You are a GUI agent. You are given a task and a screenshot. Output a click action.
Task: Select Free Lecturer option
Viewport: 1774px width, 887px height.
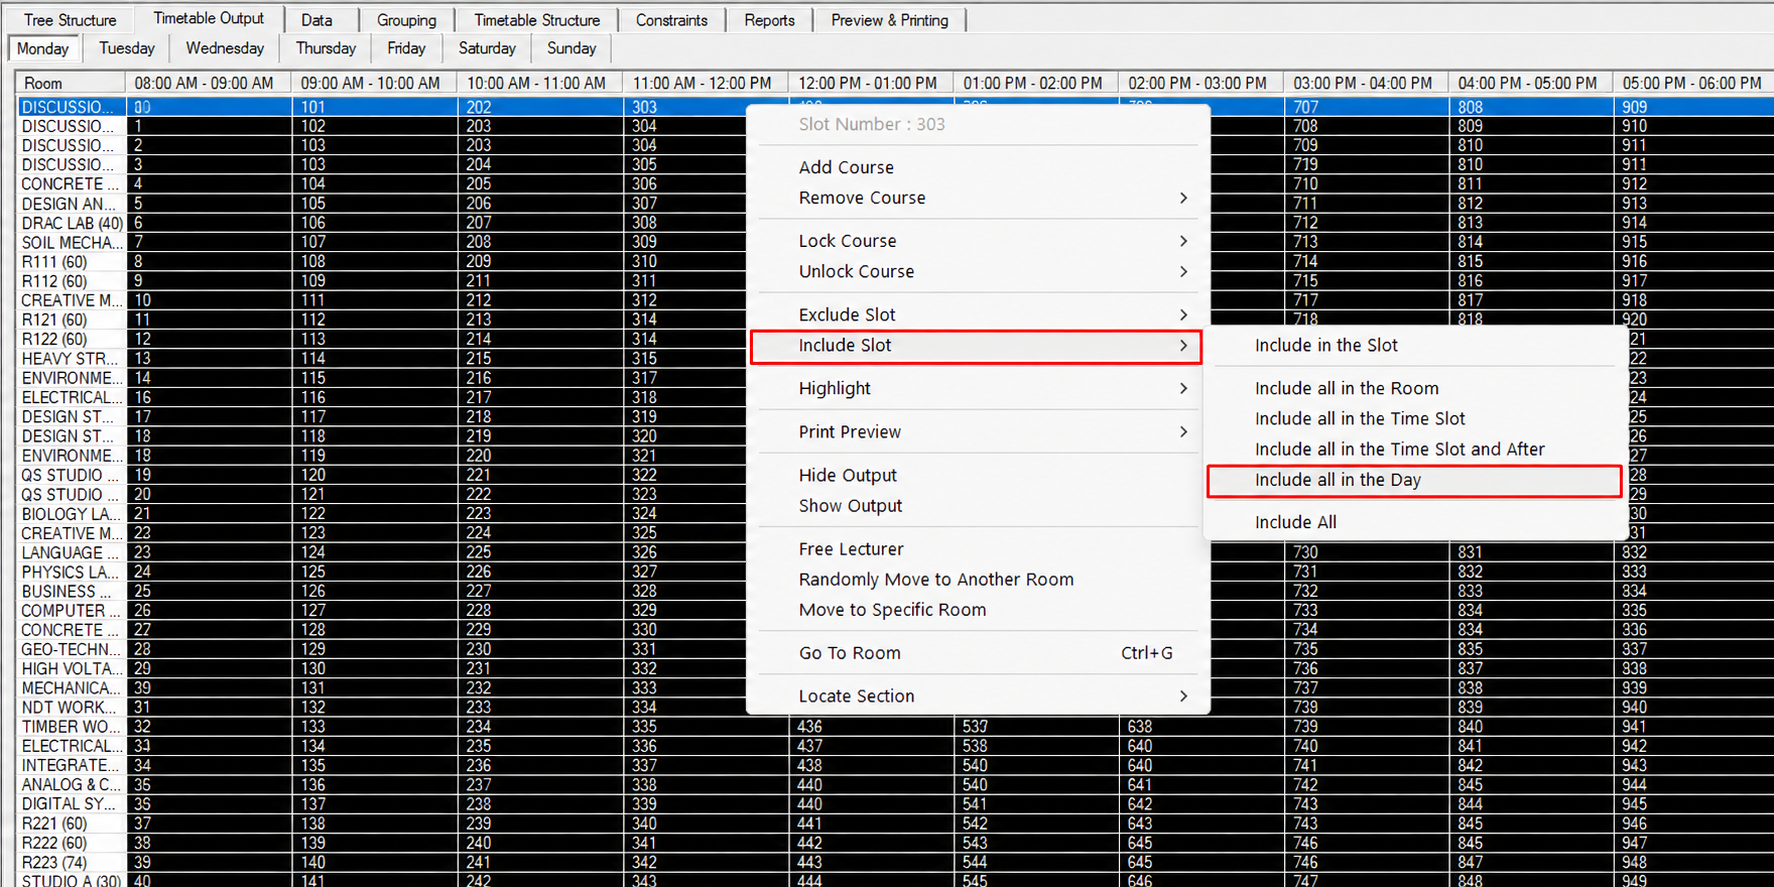tap(978, 549)
